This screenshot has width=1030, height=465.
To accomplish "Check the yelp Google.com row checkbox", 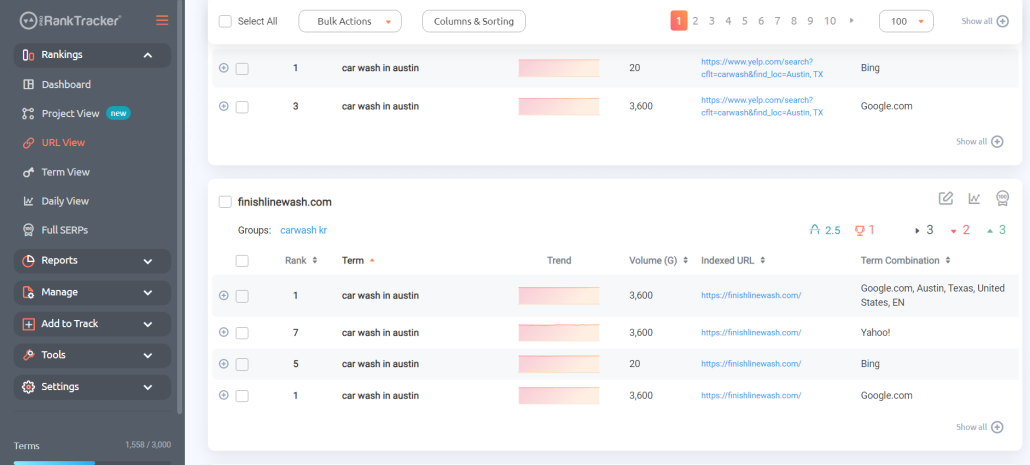I will click(242, 106).
